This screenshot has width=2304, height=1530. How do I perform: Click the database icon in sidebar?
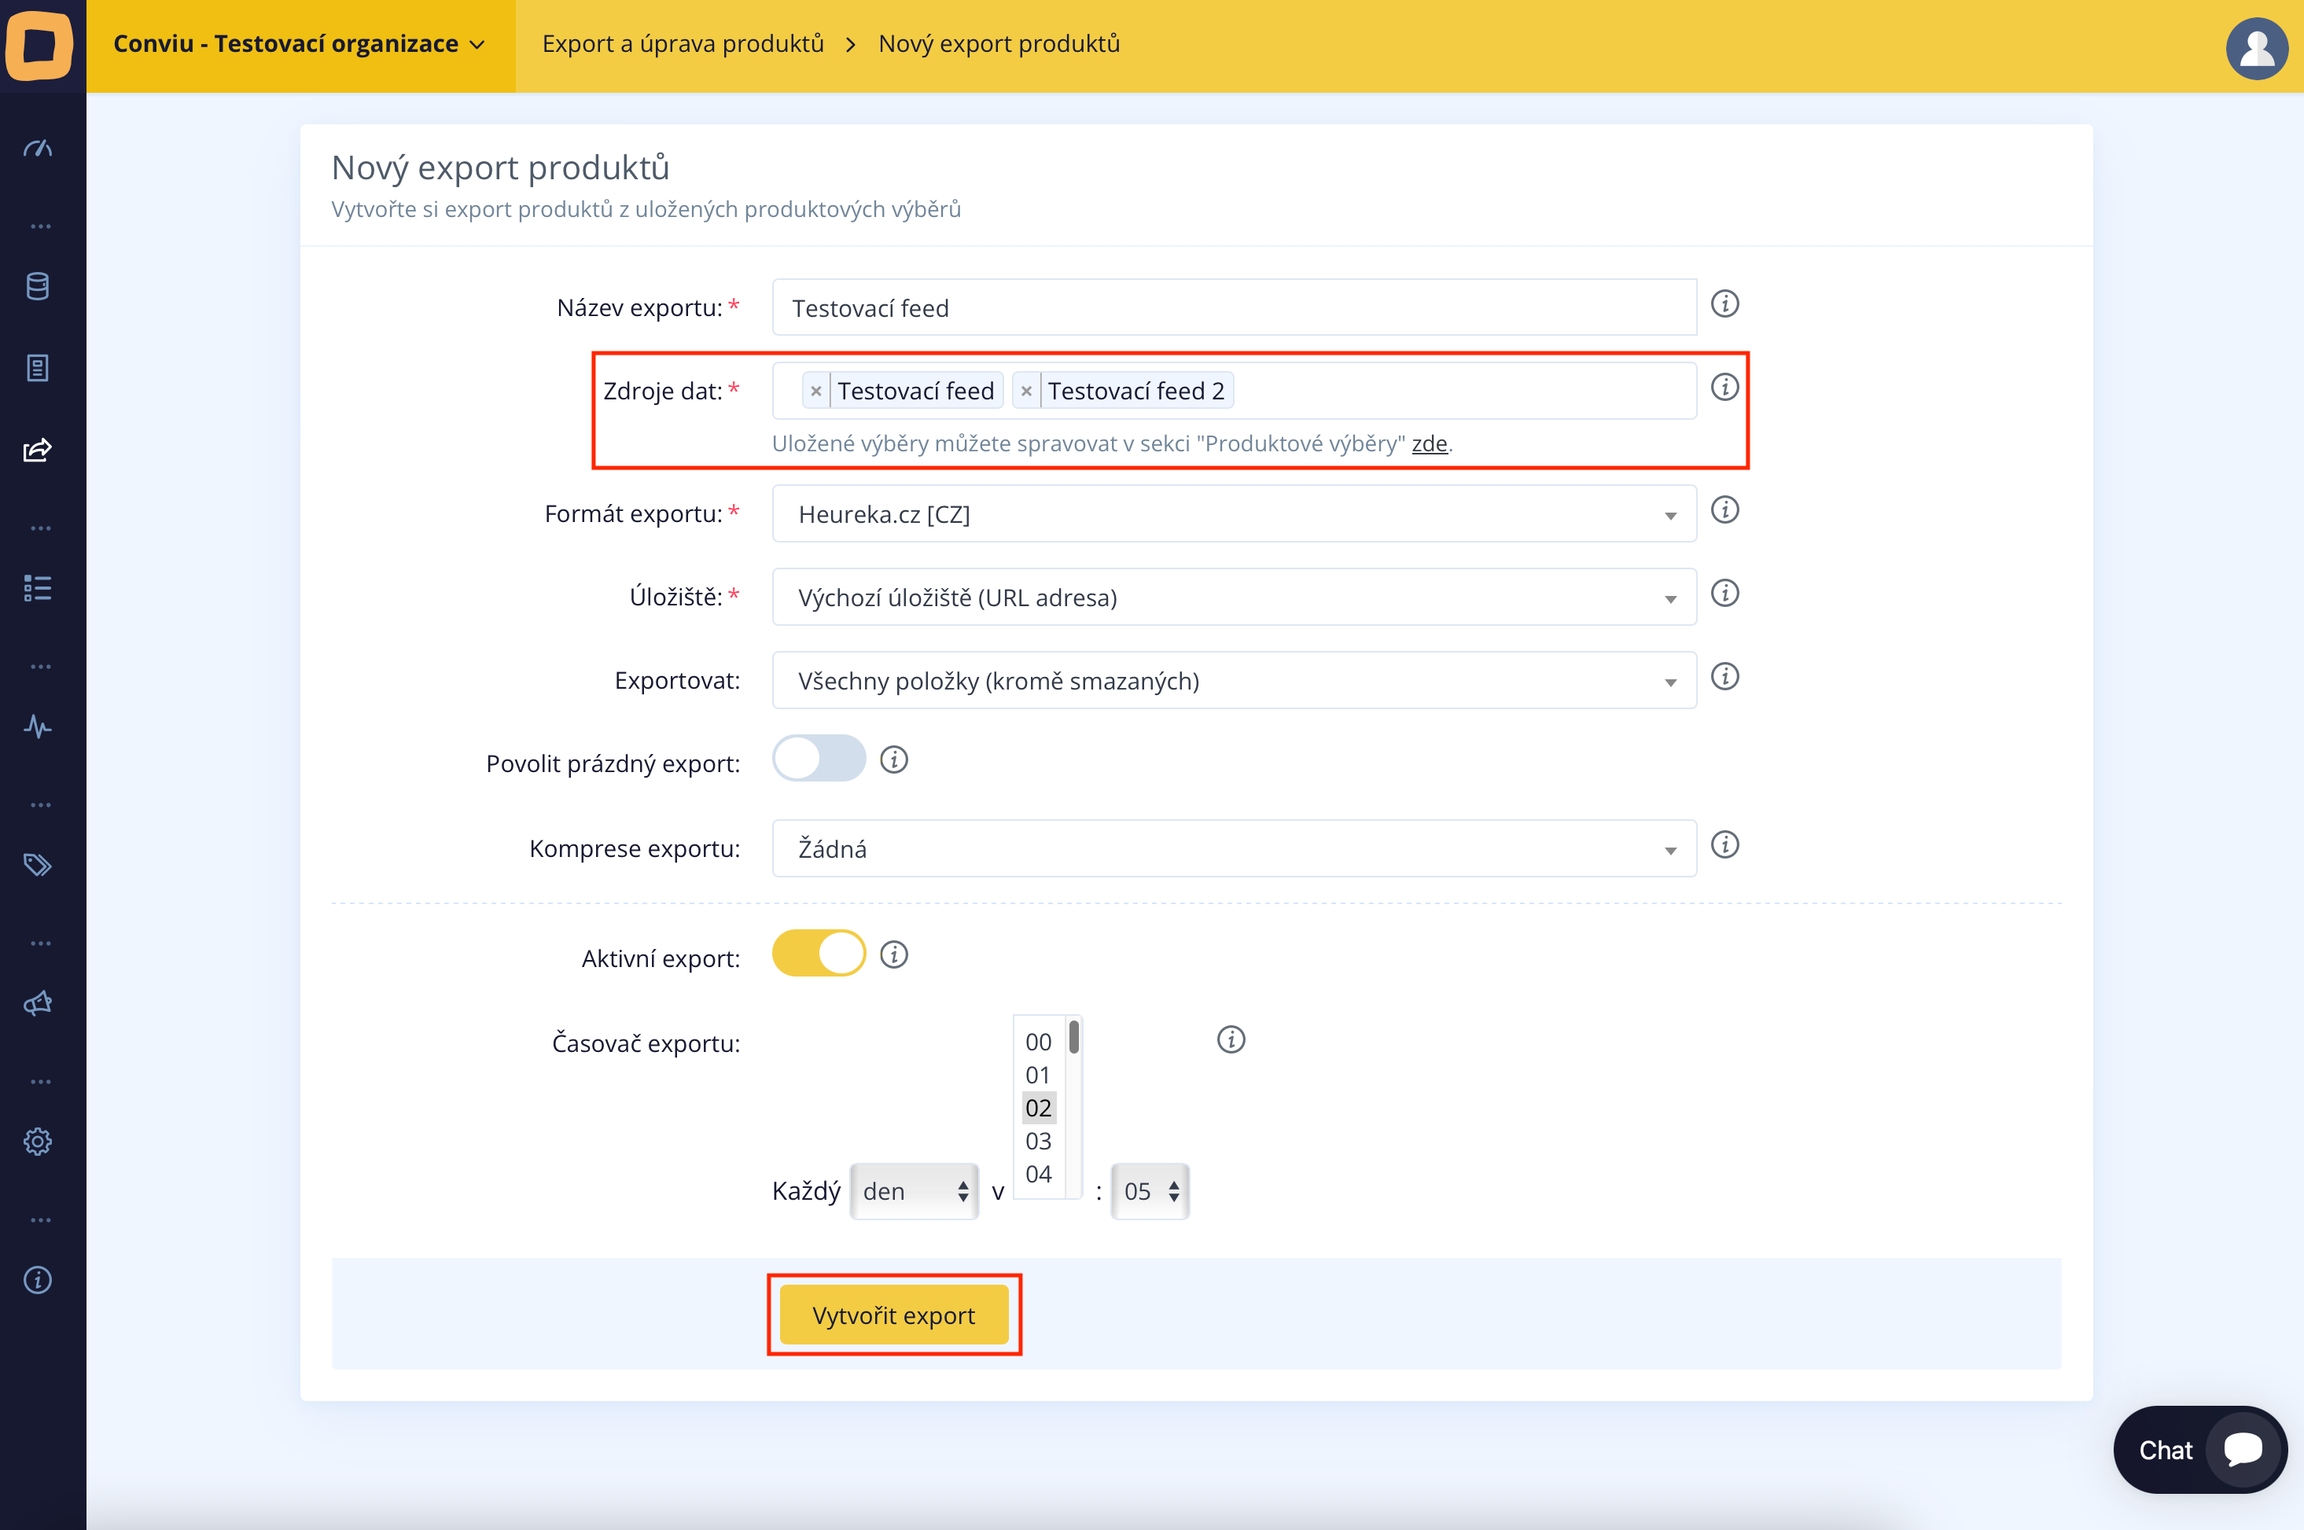pyautogui.click(x=38, y=287)
